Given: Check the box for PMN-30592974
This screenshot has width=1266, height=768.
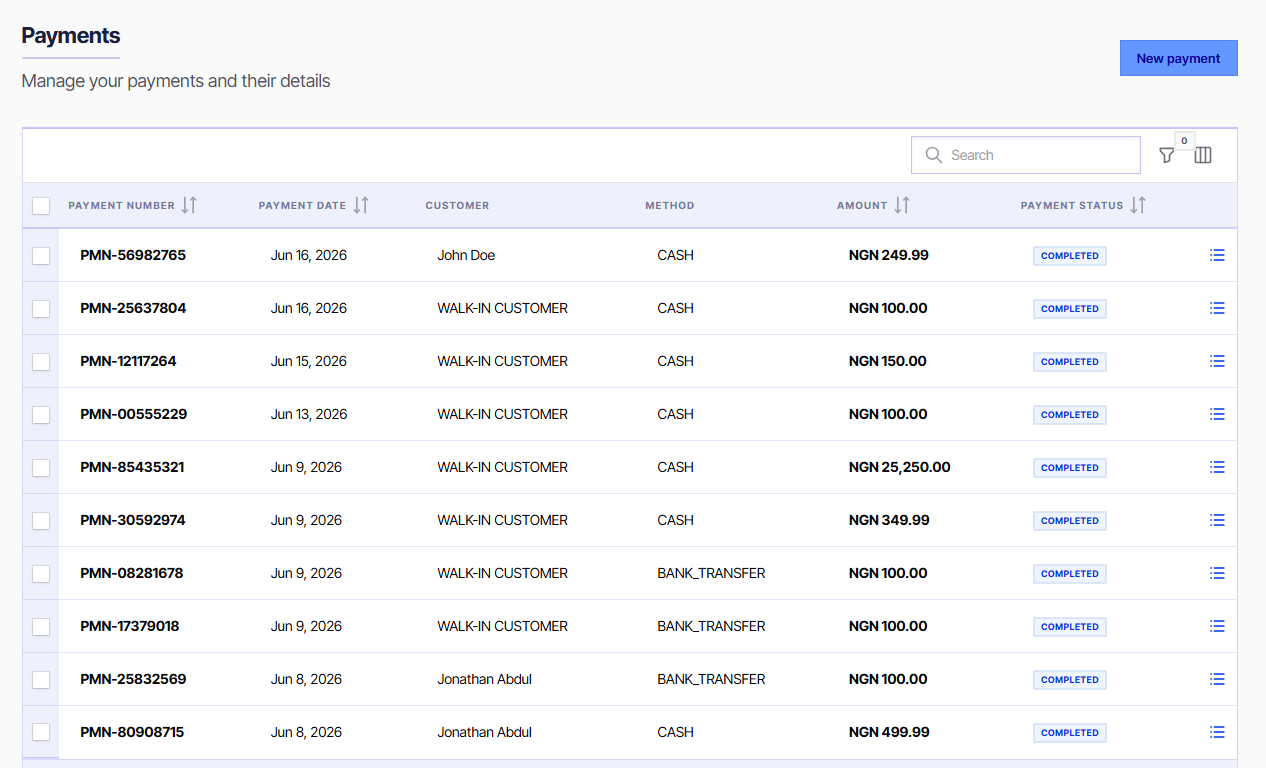Looking at the screenshot, I should point(41,521).
